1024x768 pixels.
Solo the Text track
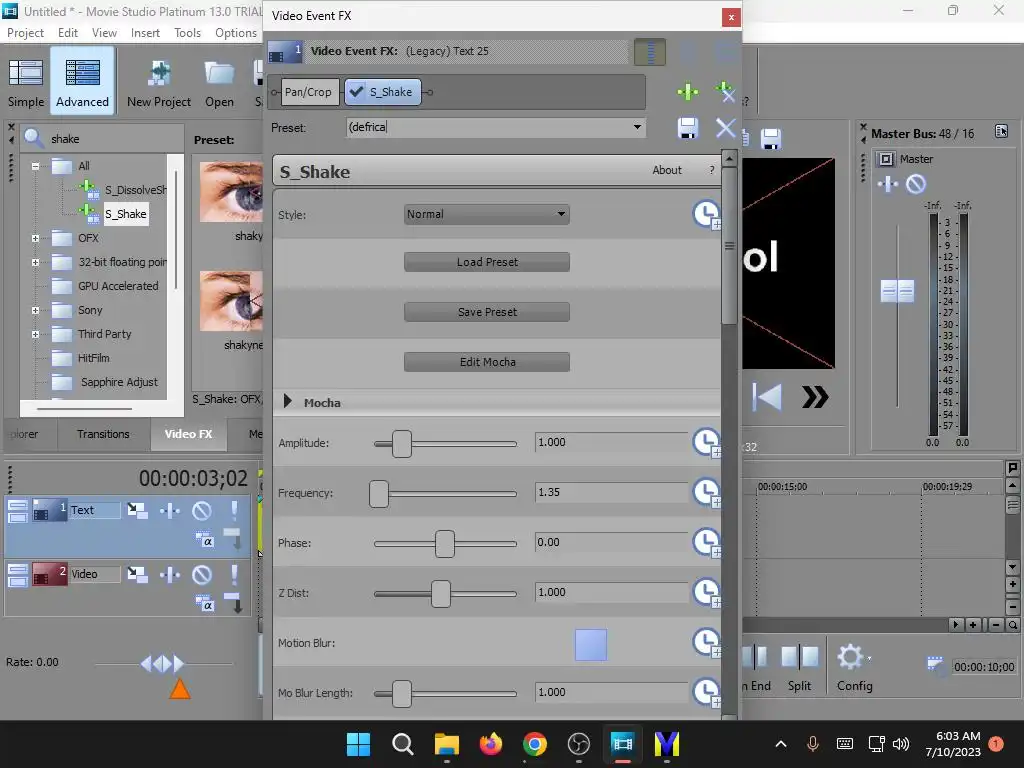click(x=234, y=510)
